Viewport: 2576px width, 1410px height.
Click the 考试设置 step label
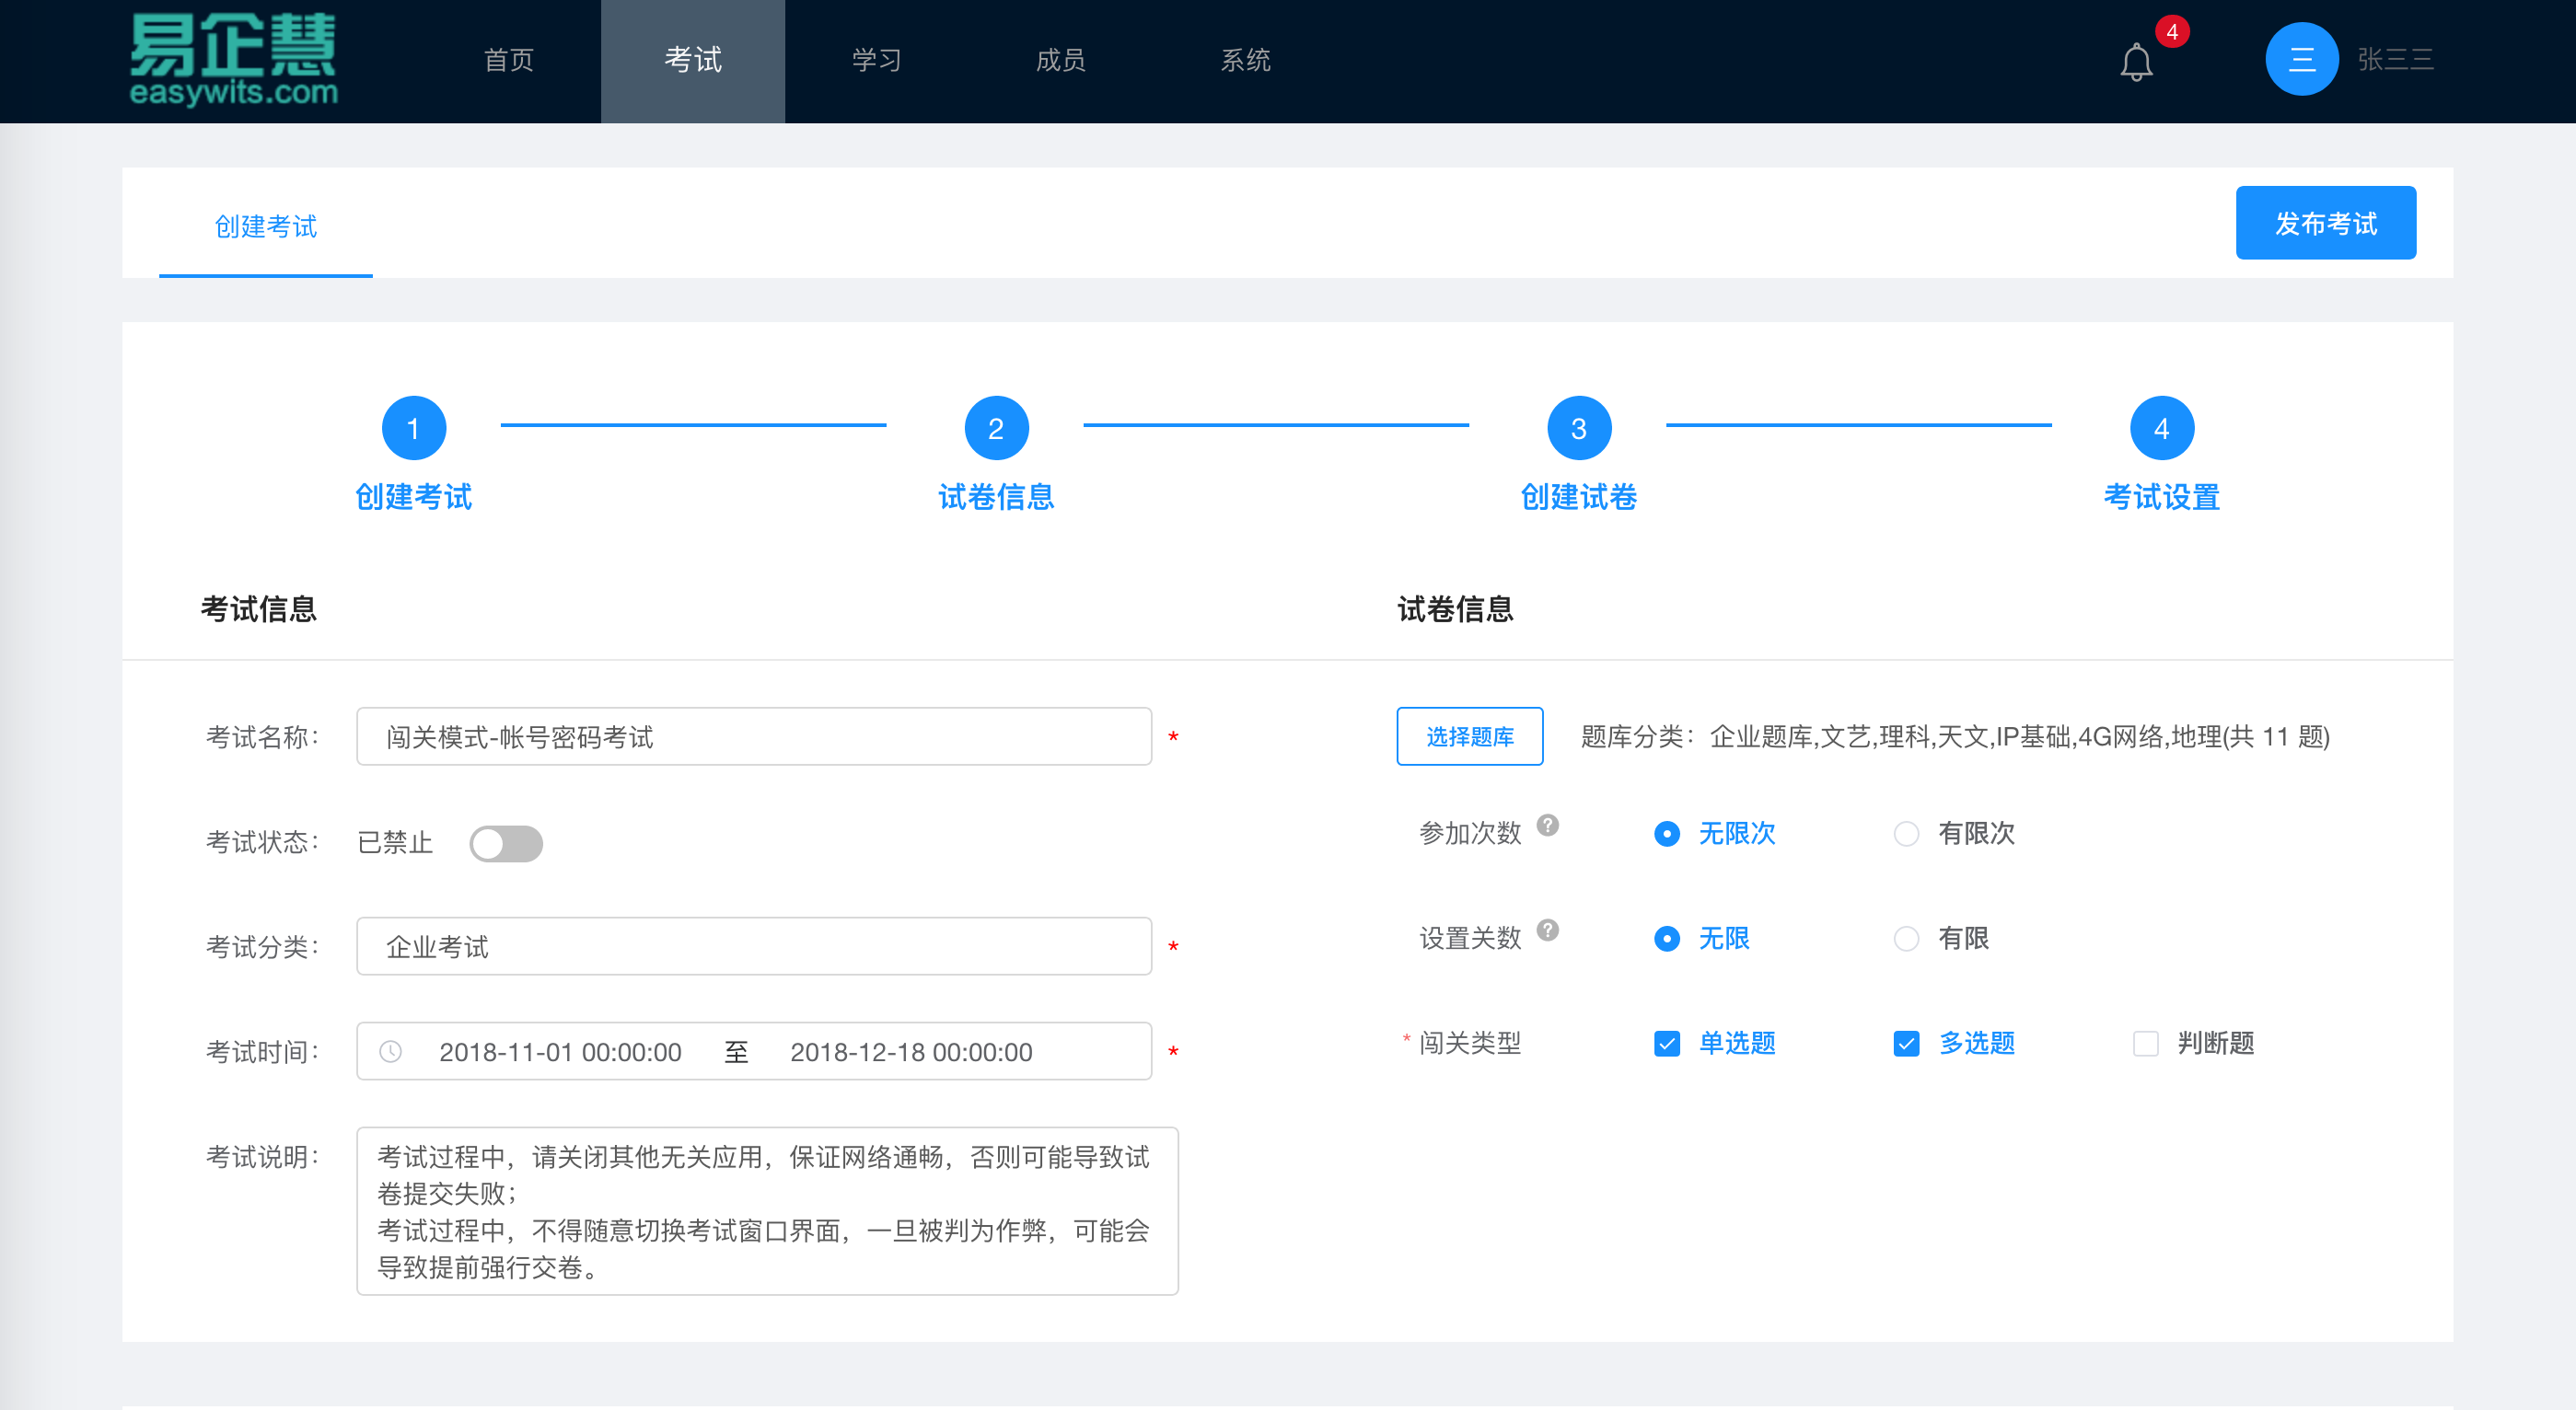(2162, 497)
